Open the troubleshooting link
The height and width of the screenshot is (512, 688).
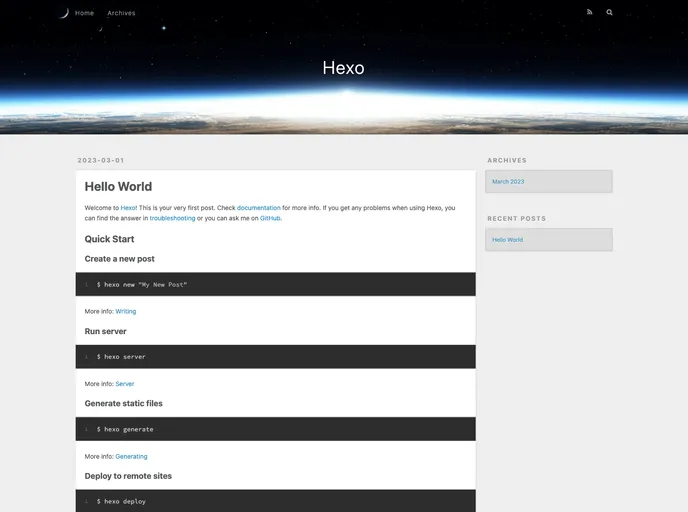click(x=172, y=218)
